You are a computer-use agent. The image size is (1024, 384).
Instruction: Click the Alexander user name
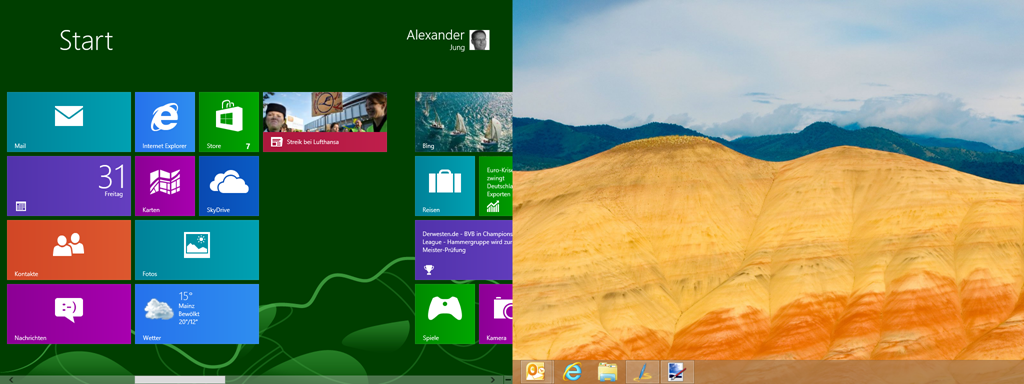coord(436,35)
